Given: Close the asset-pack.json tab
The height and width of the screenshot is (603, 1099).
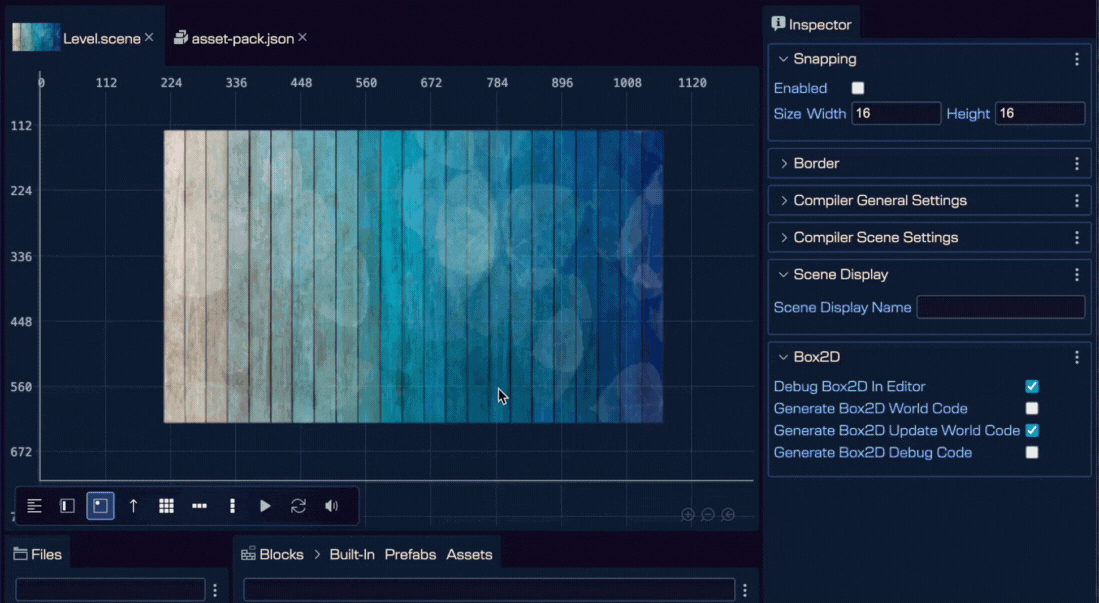Looking at the screenshot, I should [x=302, y=37].
